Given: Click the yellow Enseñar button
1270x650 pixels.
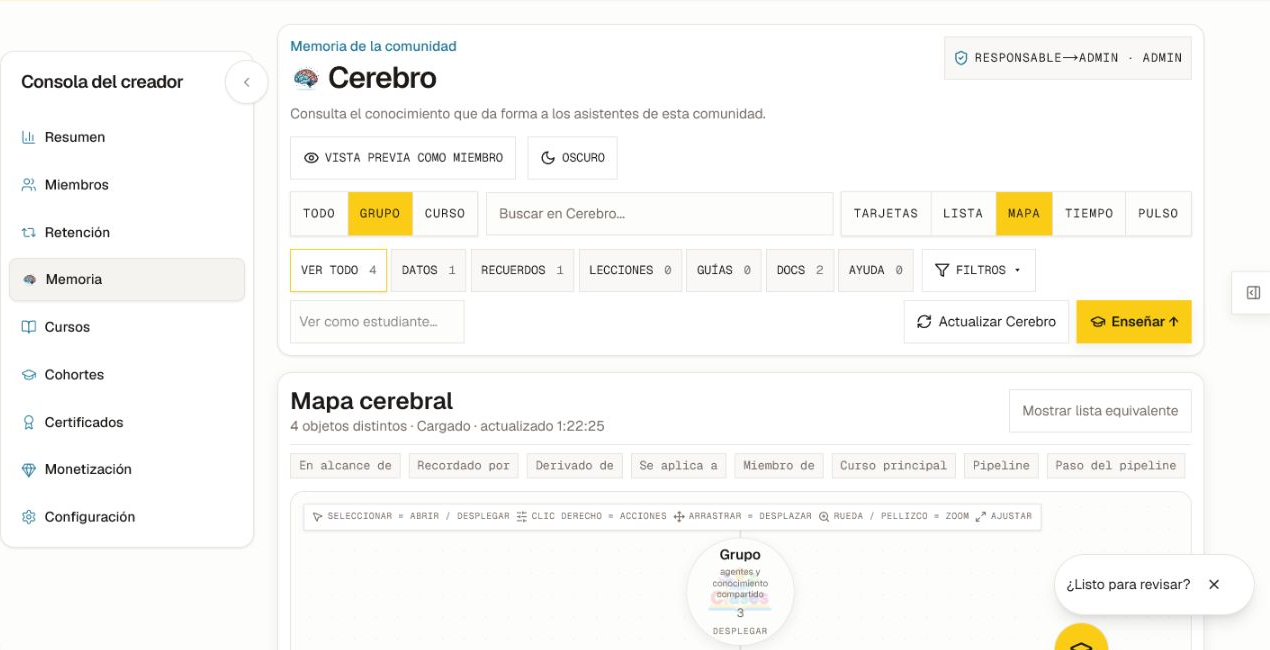Looking at the screenshot, I should 1134,322.
